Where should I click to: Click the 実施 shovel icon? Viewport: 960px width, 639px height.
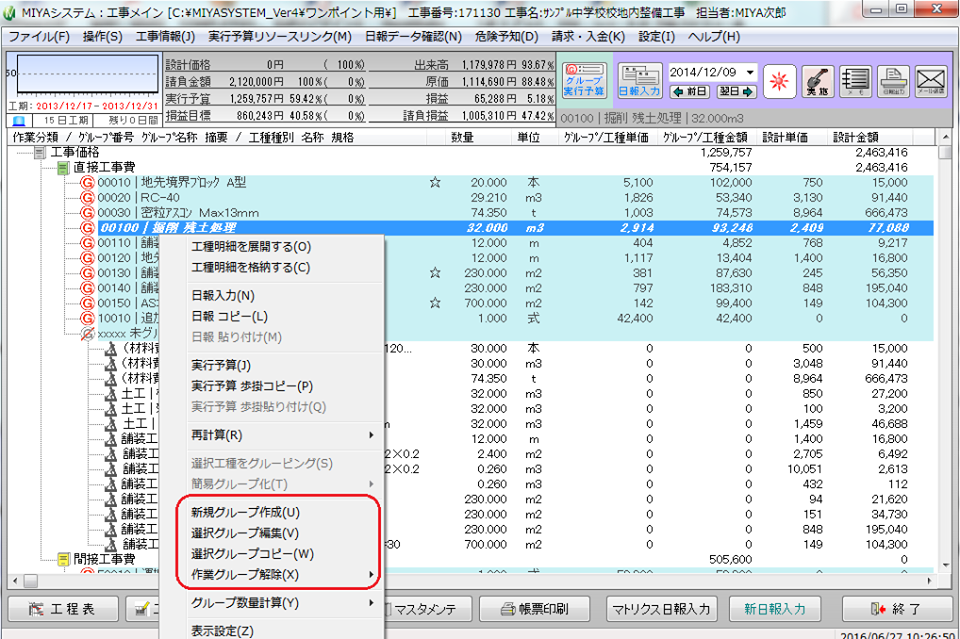point(817,81)
